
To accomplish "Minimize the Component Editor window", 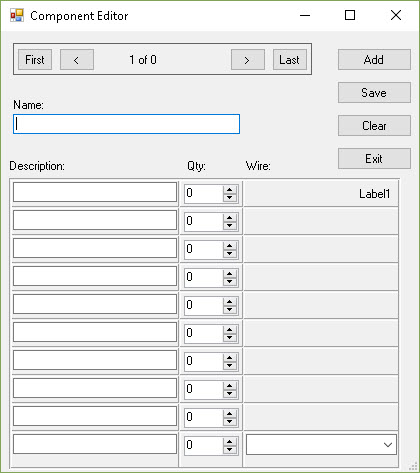I will (305, 15).
